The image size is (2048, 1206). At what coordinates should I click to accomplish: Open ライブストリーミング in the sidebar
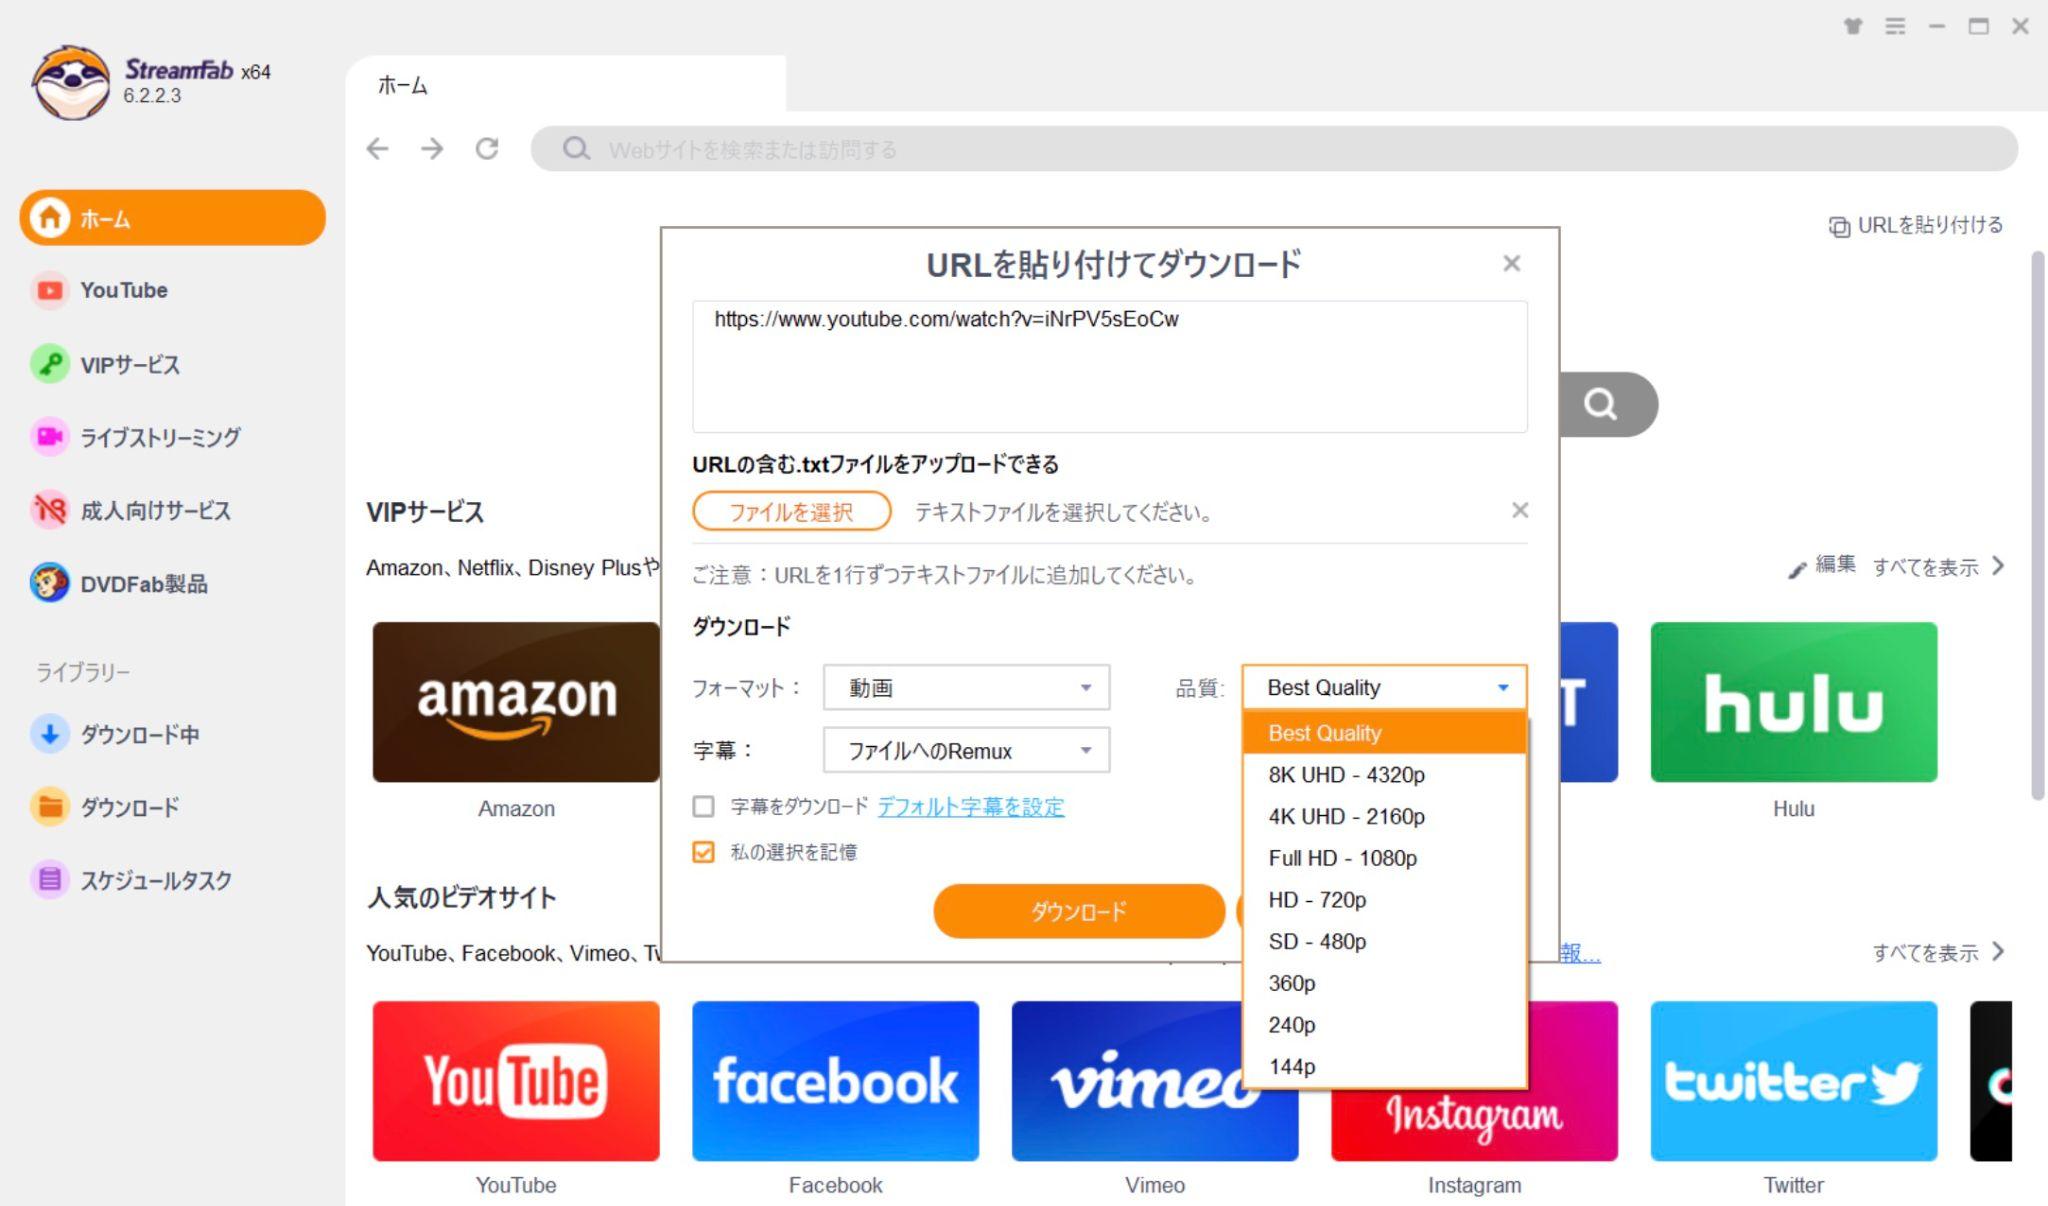[136, 437]
